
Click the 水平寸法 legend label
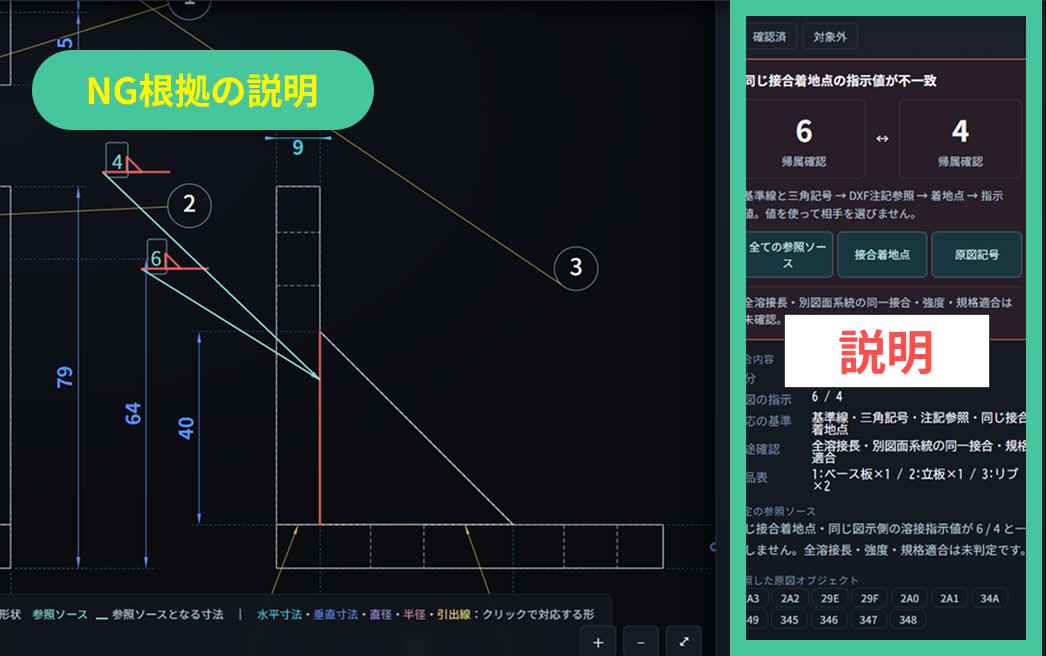pos(279,614)
